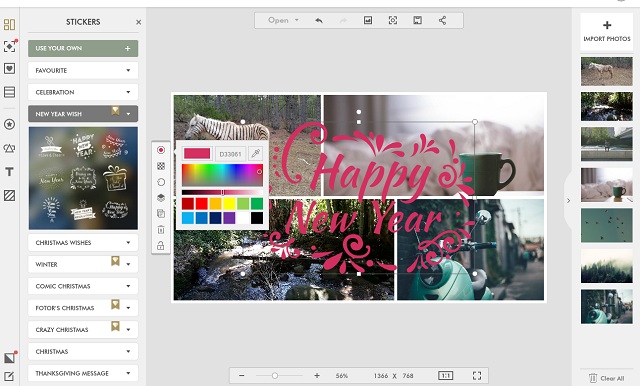This screenshot has height=386, width=640.
Task: Select the zebra photo thumbnail
Action: pyautogui.click(x=607, y=71)
